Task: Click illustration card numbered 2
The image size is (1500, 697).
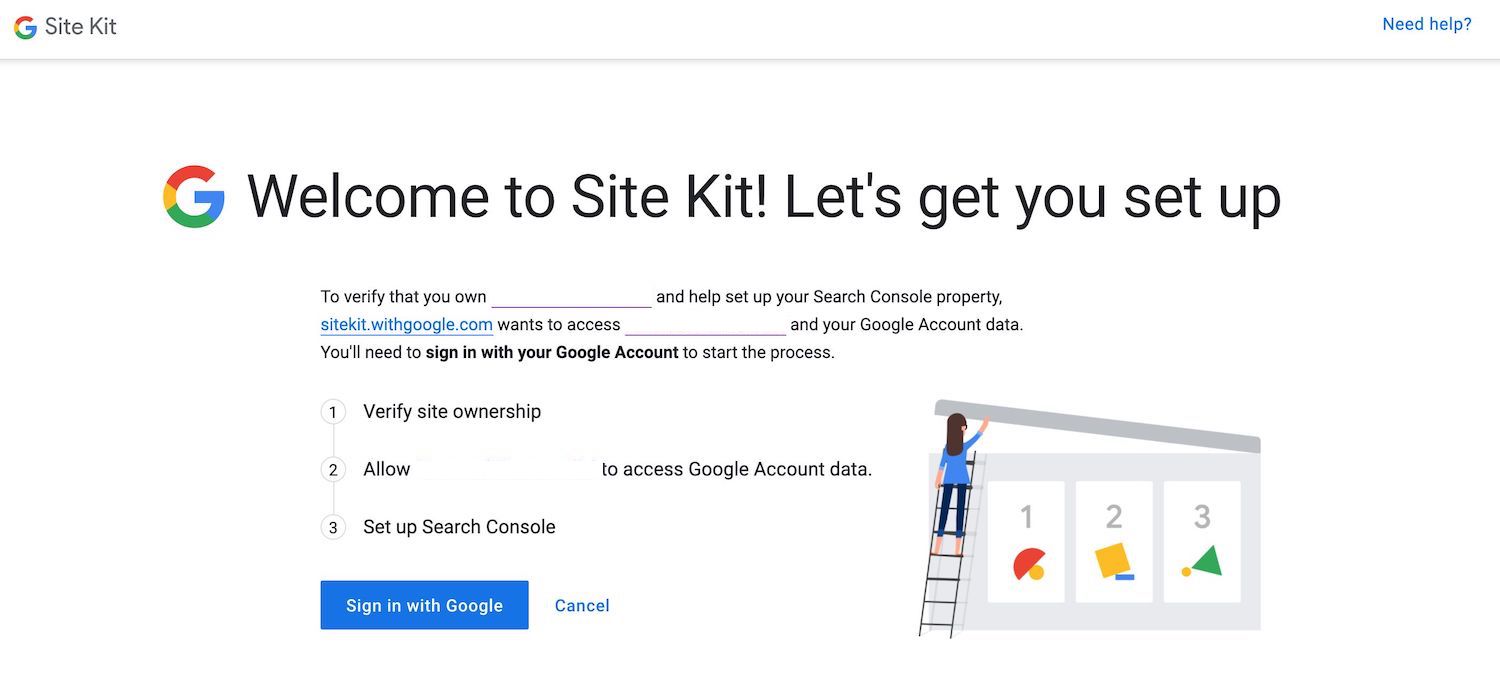Action: tap(1114, 542)
